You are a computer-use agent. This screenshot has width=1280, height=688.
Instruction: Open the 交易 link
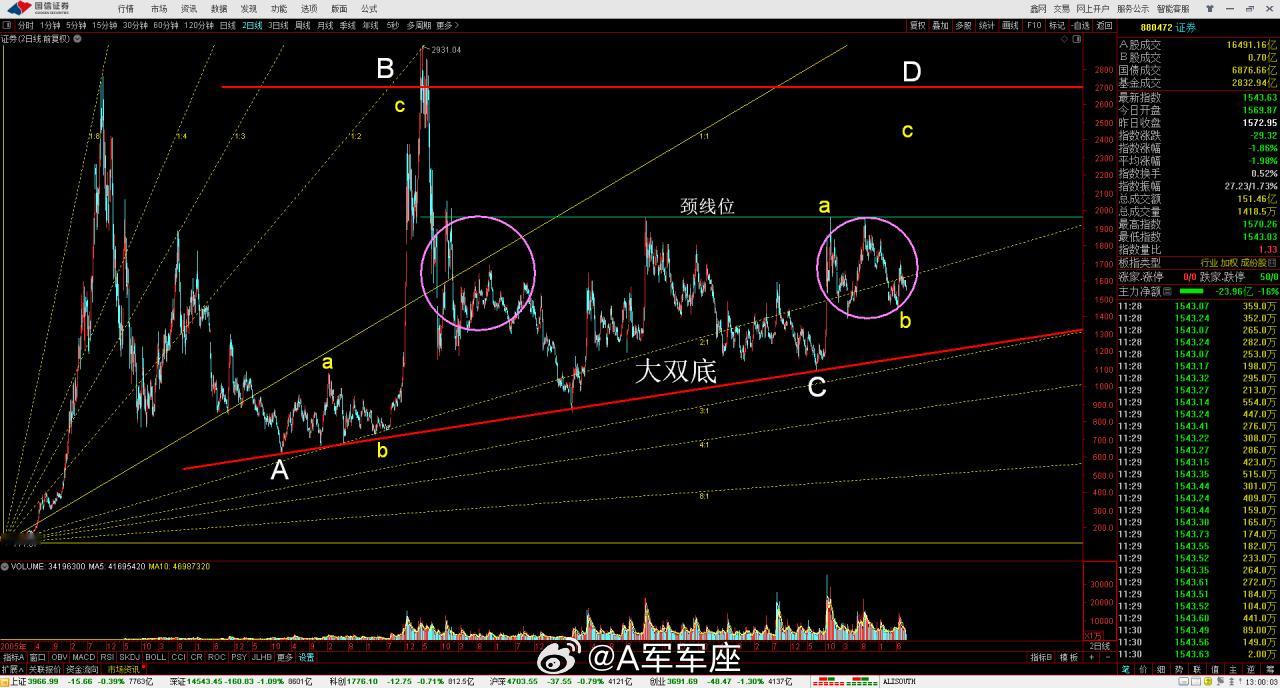click(1061, 8)
